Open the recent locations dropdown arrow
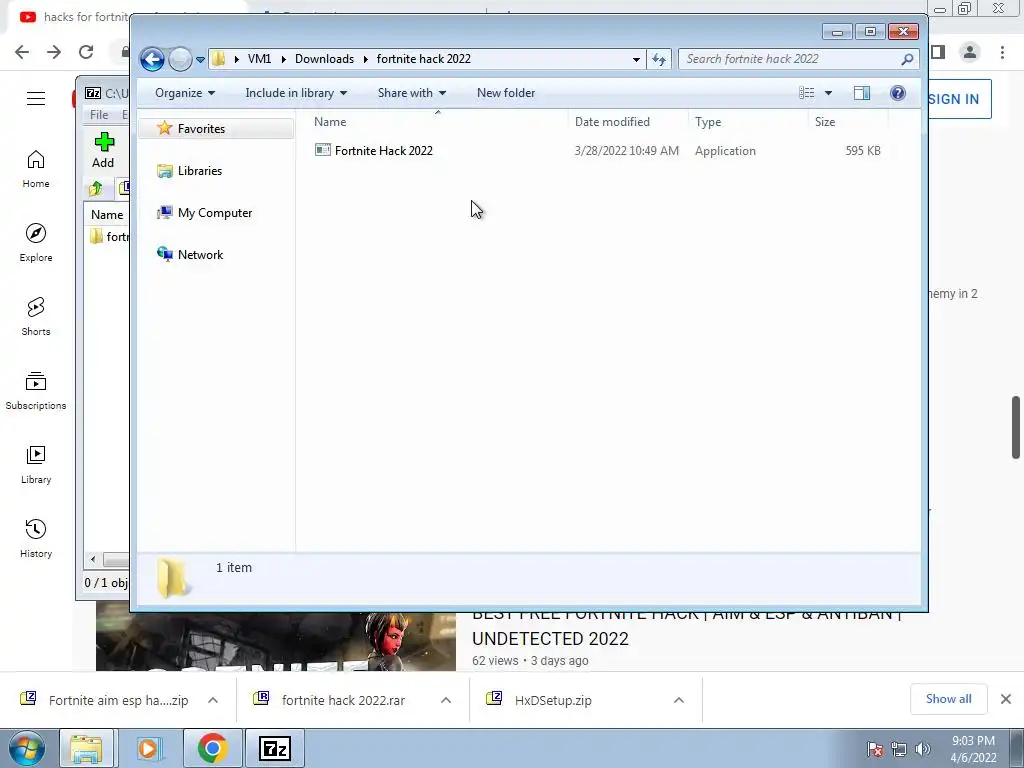 (200, 59)
